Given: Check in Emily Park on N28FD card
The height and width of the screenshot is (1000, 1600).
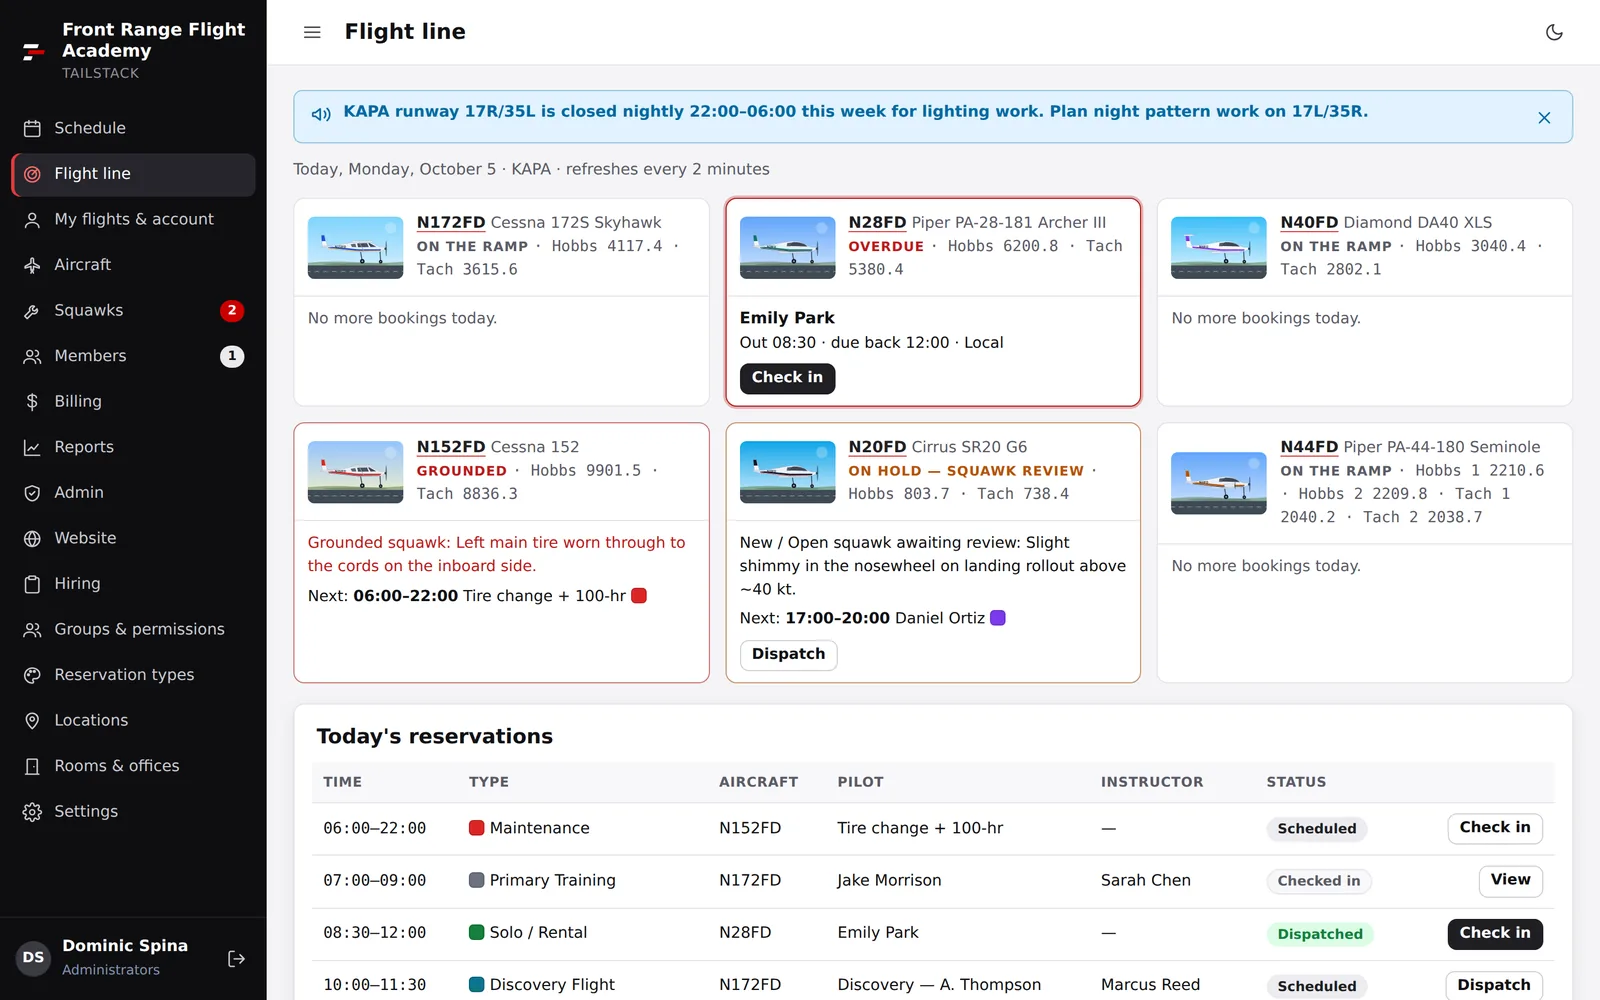Looking at the screenshot, I should coord(787,378).
